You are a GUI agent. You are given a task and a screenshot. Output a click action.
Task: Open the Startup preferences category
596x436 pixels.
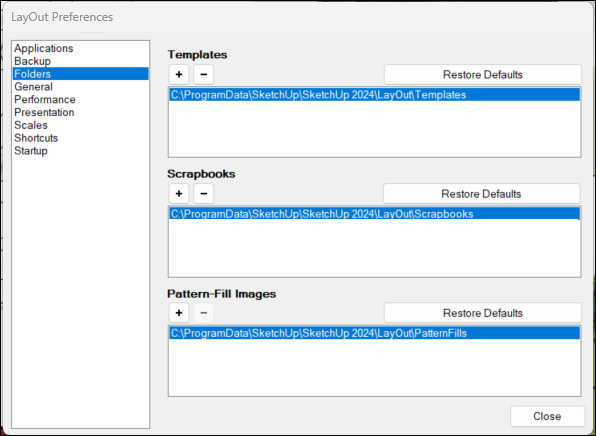click(x=80, y=151)
